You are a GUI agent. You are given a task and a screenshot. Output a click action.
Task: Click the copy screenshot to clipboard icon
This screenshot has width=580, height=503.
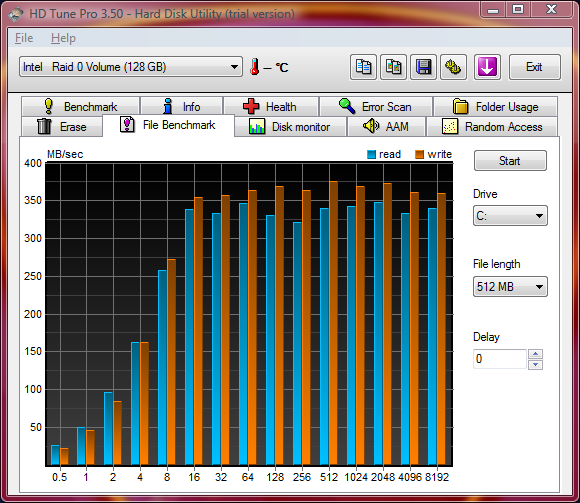coord(394,67)
